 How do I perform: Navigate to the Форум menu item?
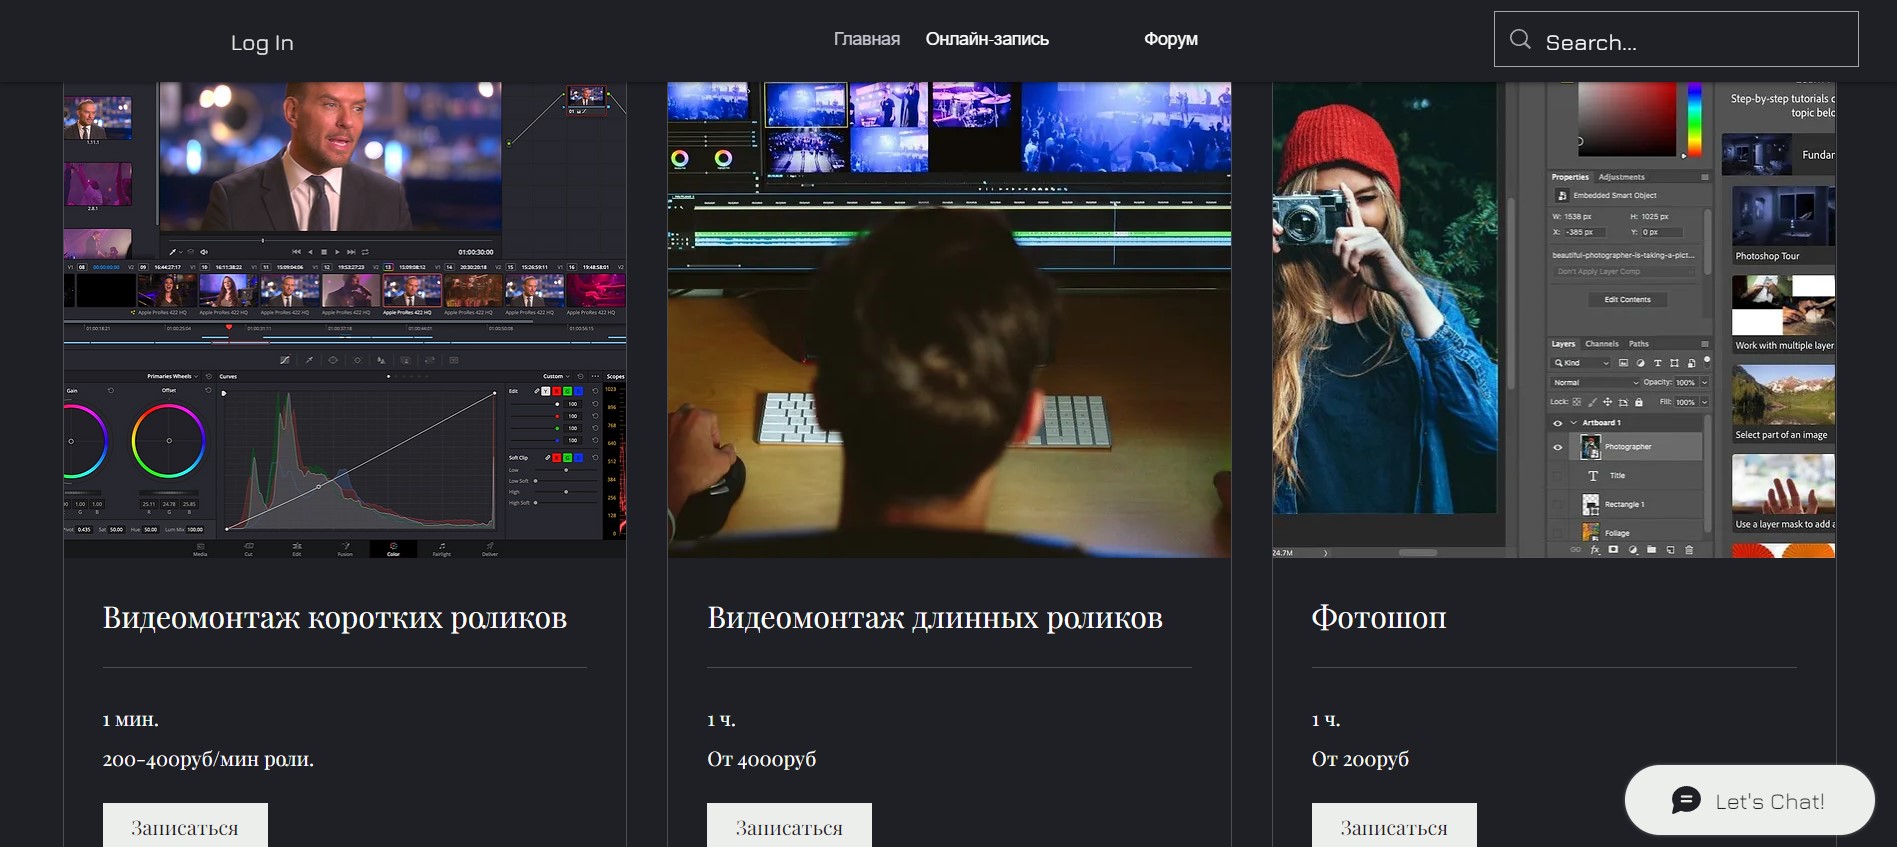point(1171,39)
